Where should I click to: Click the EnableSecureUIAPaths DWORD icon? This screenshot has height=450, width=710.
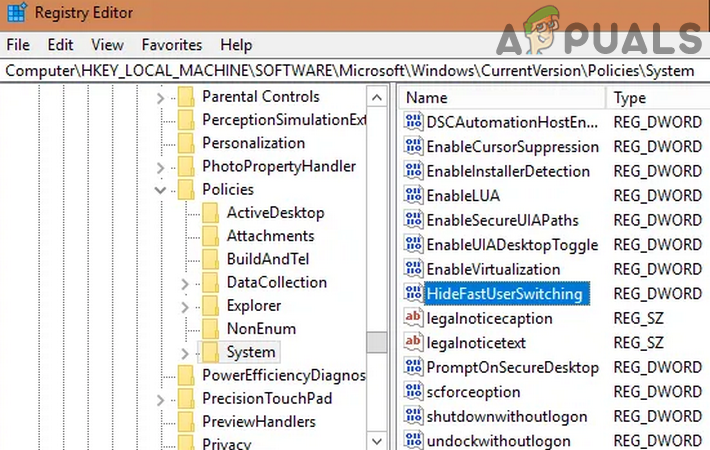click(x=413, y=220)
